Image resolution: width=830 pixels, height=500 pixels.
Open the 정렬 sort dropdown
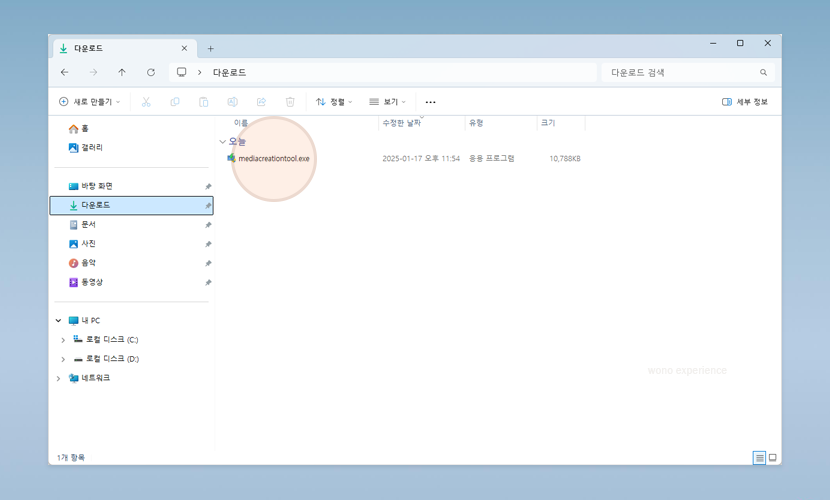pyautogui.click(x=334, y=102)
